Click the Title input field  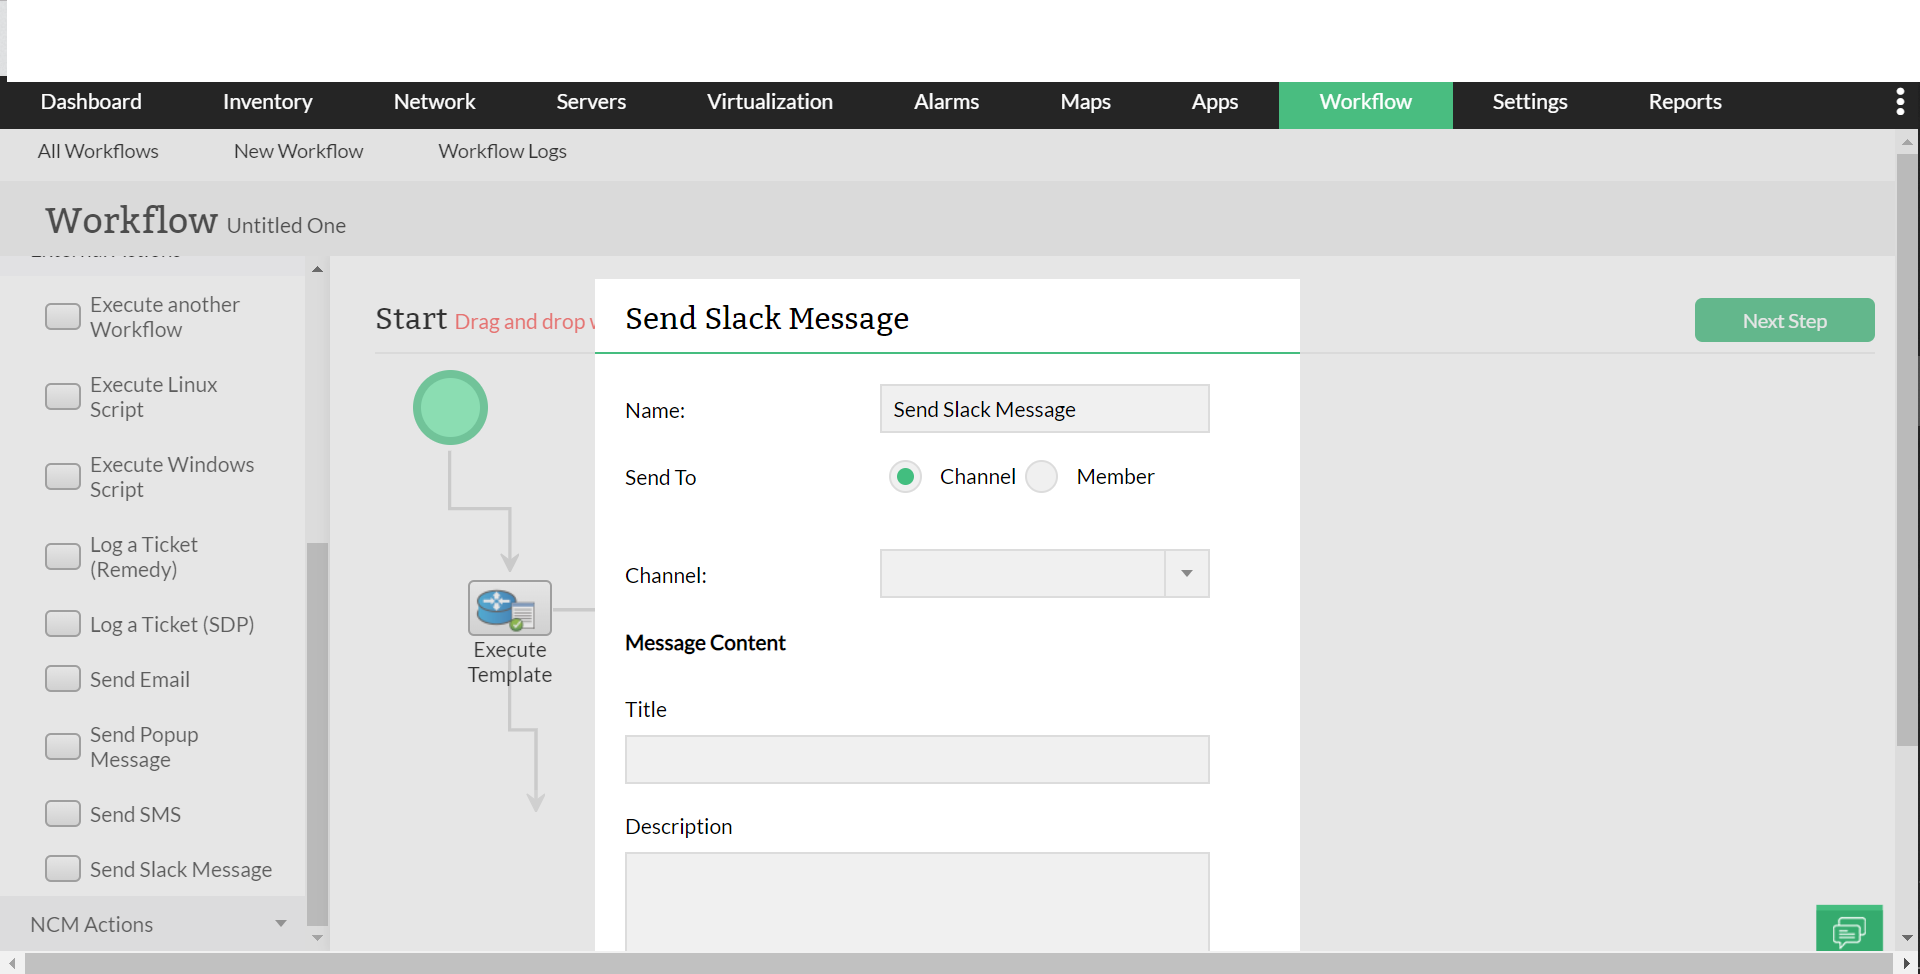tap(916, 760)
